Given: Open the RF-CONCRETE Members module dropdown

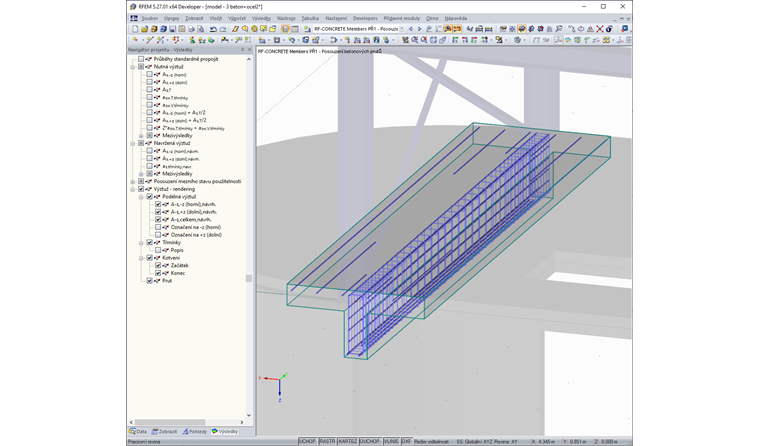Looking at the screenshot, I should [x=400, y=29].
